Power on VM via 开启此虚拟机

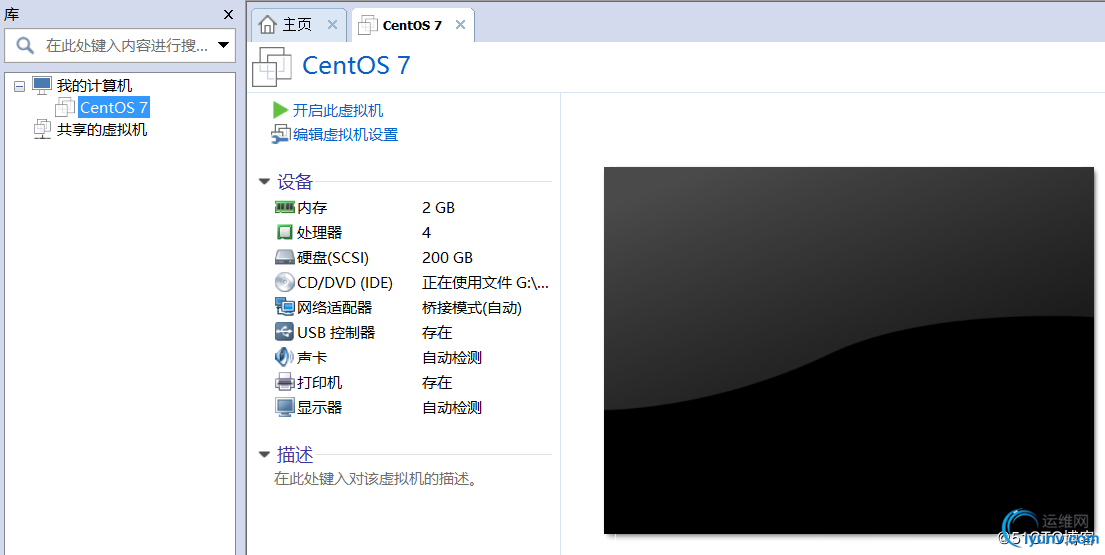click(338, 111)
